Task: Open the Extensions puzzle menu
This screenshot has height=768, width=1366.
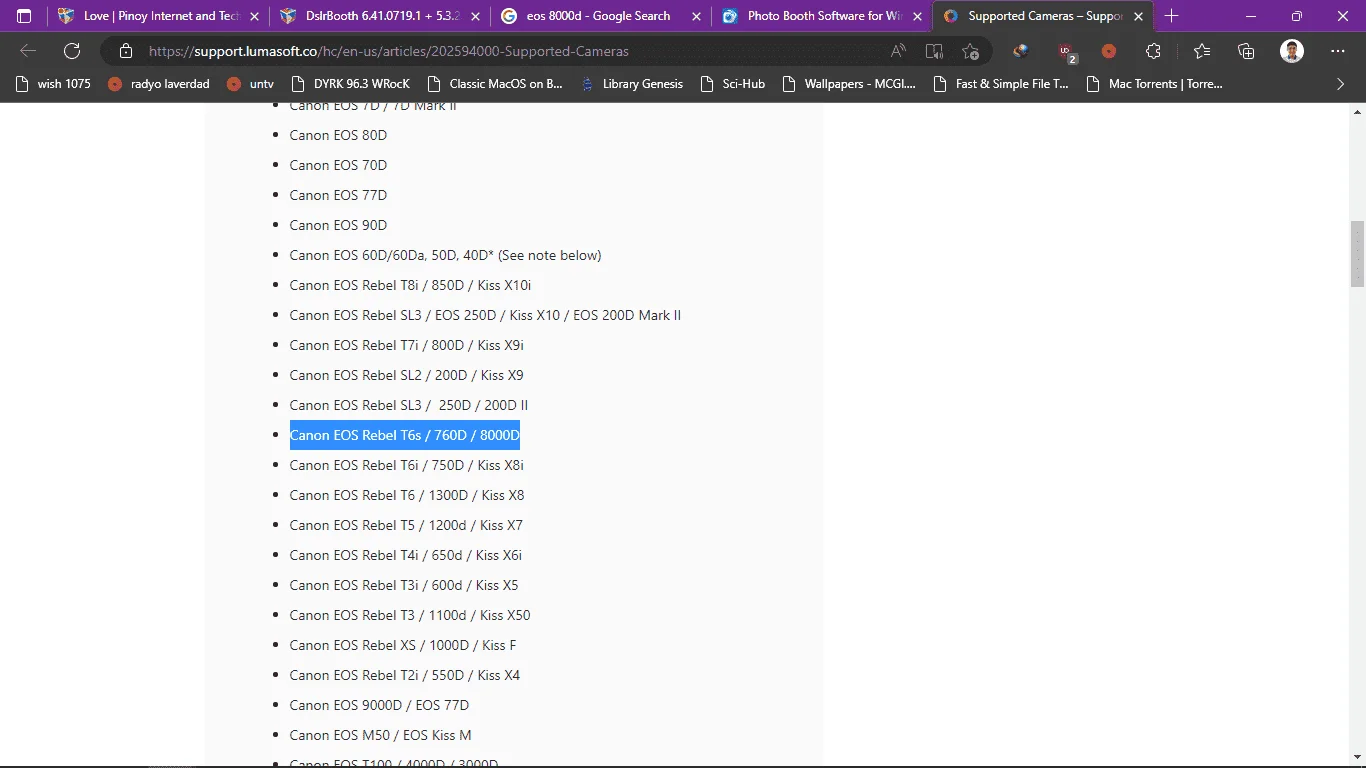Action: 1154,51
